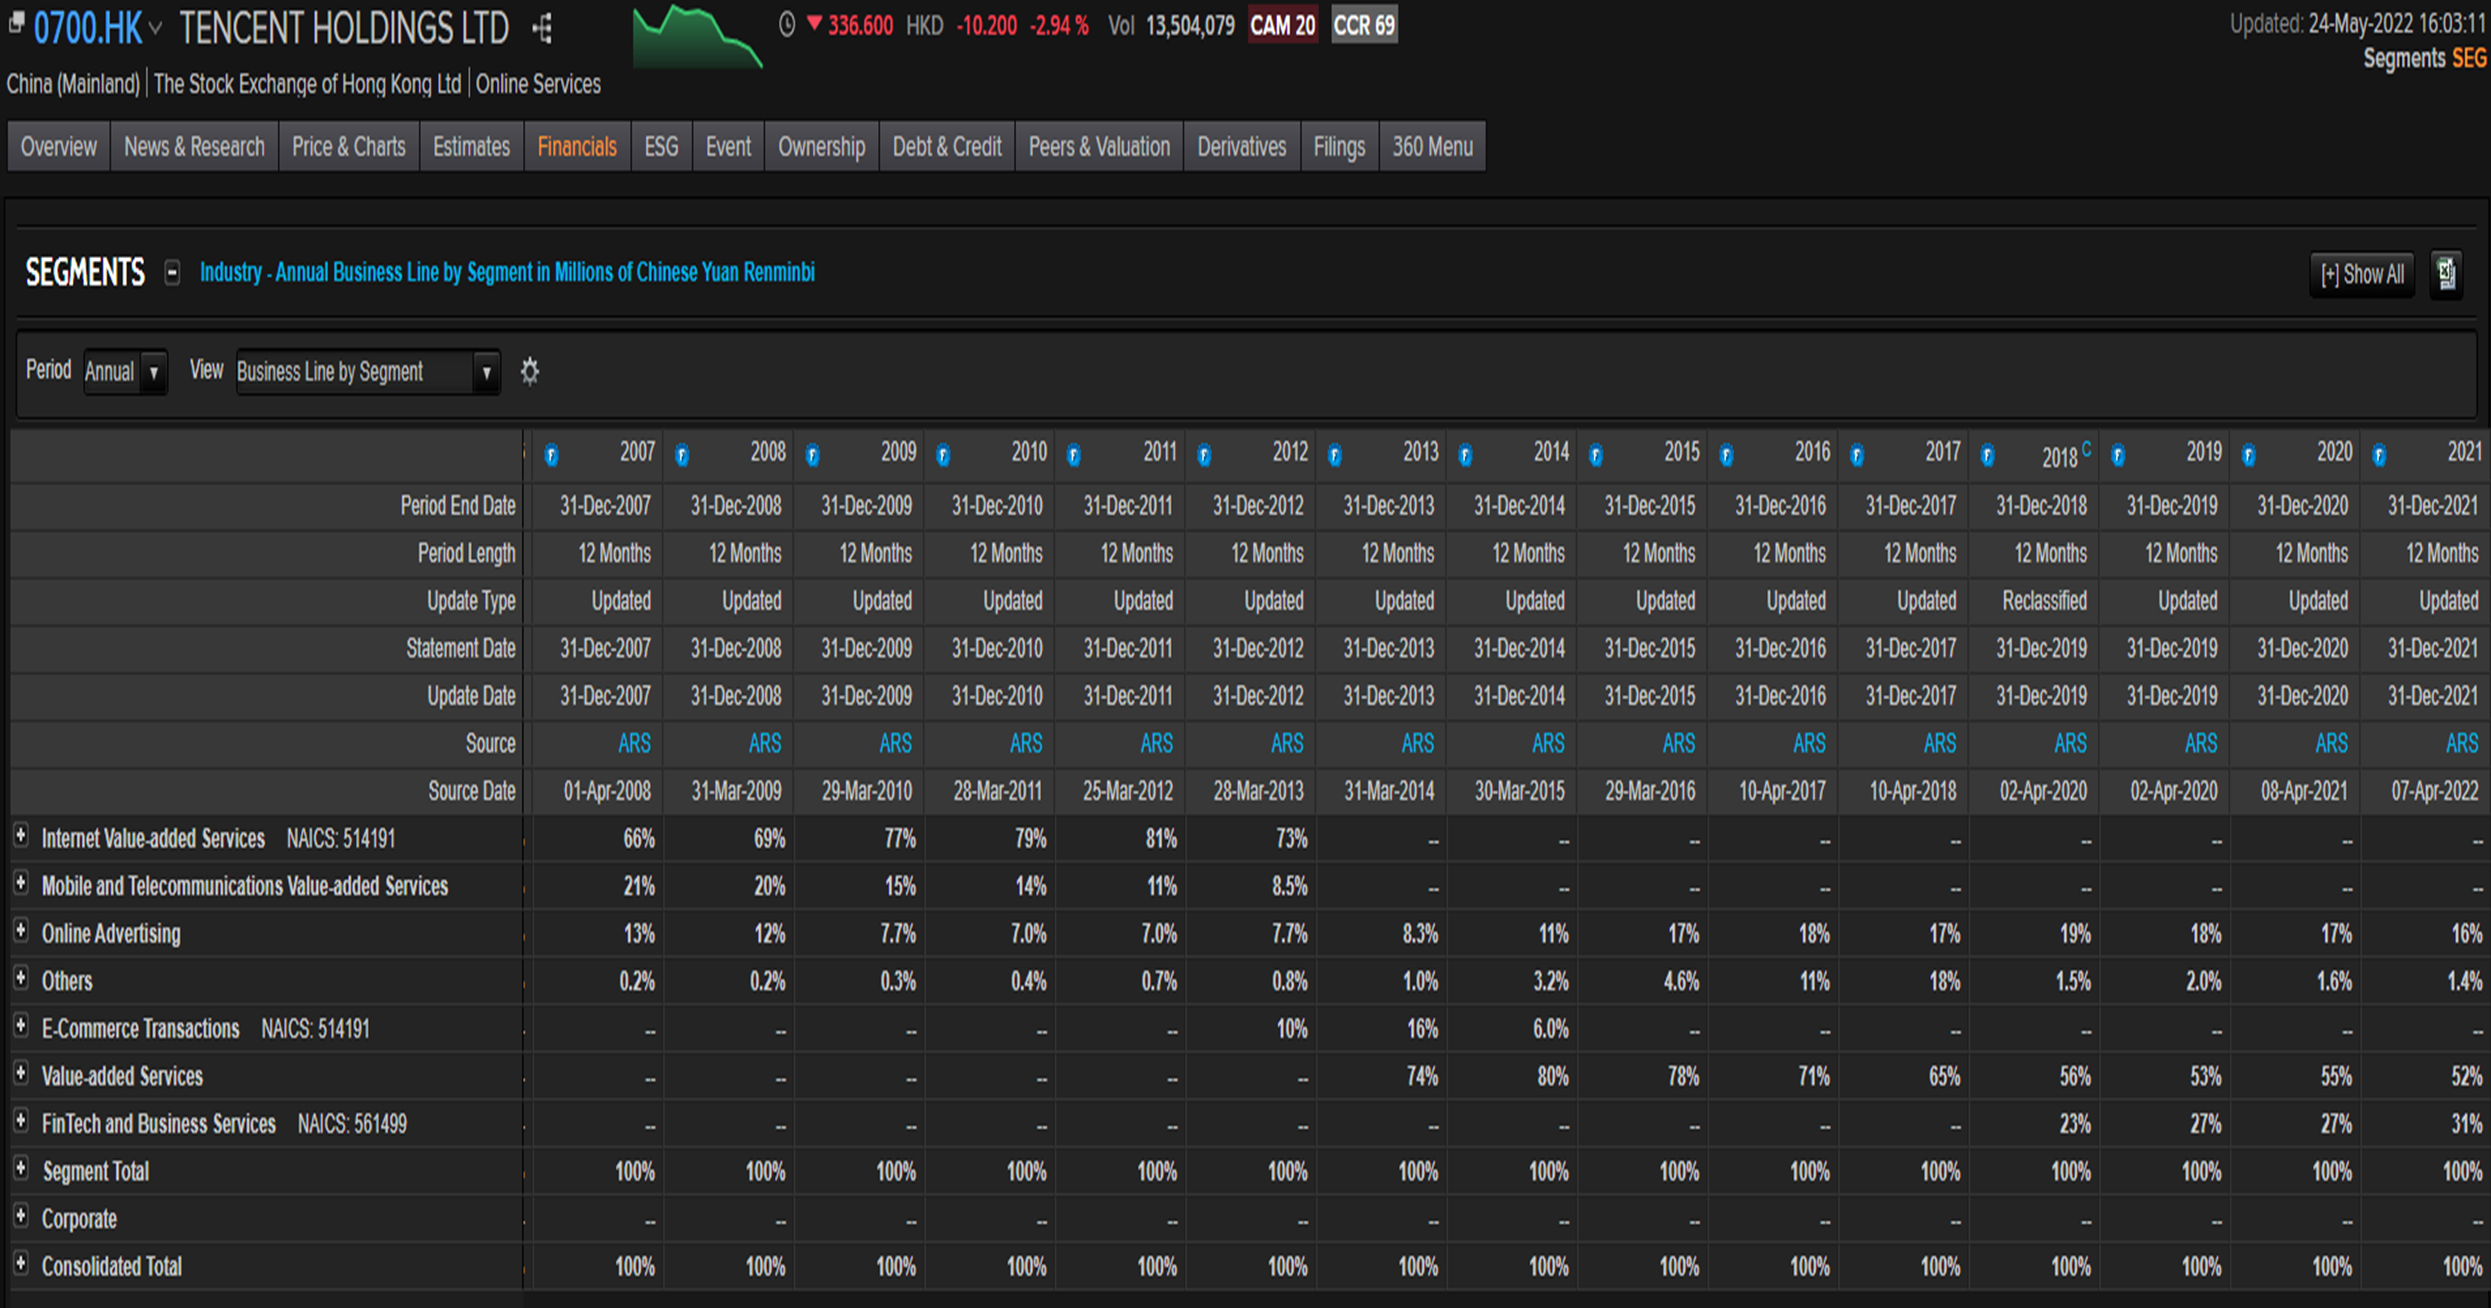Expand E-Commerce Transactions row
Viewport: 2491px width, 1308px height.
[x=21, y=1026]
